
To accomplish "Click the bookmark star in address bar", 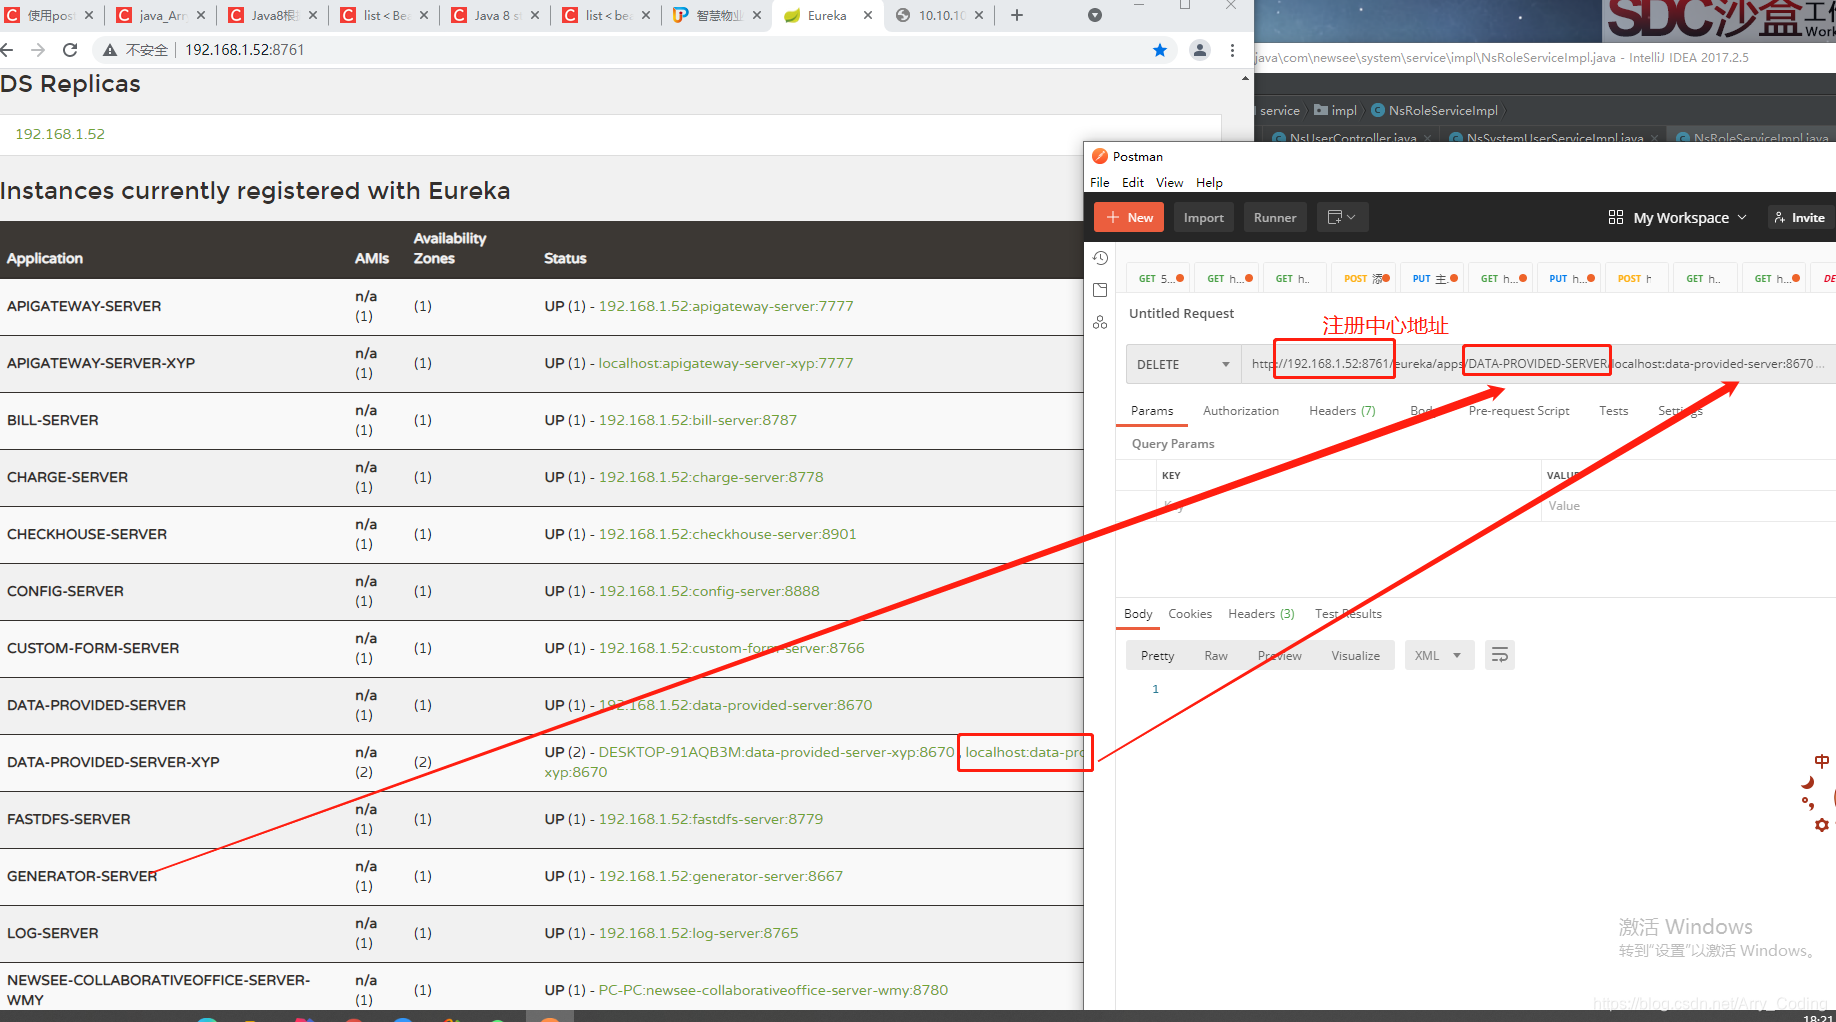I will click(1160, 50).
